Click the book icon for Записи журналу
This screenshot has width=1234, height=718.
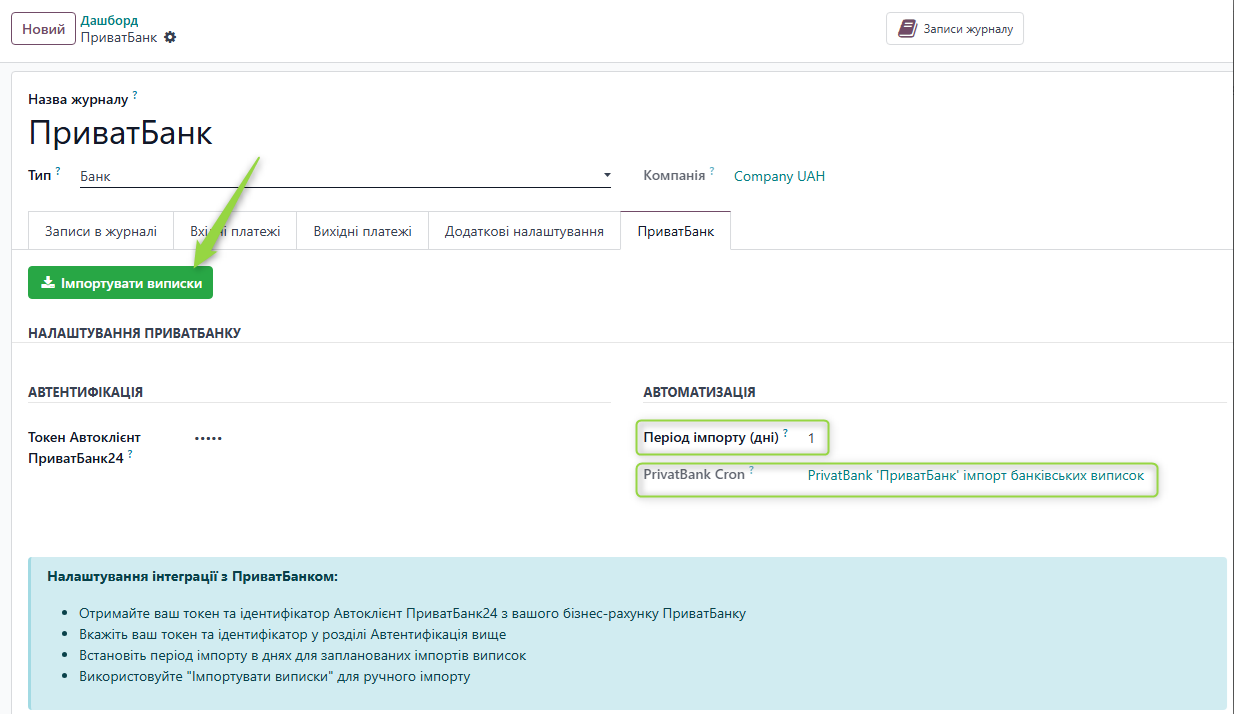click(907, 29)
